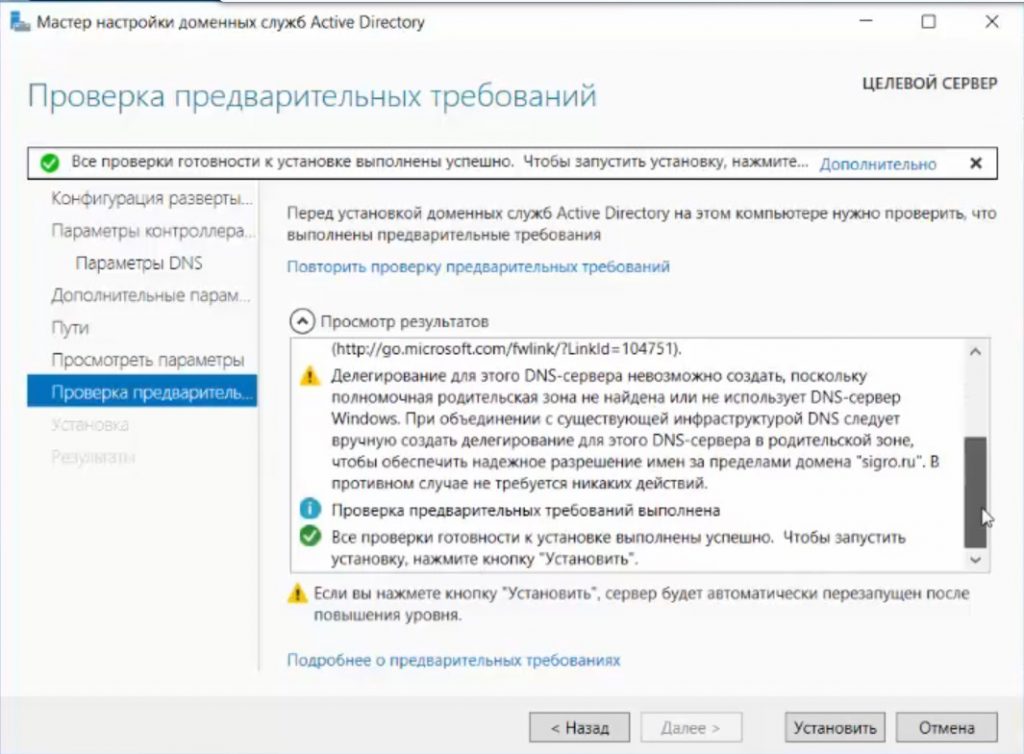
Task: Select Параметры DNS step in sidebar
Action: pos(139,263)
